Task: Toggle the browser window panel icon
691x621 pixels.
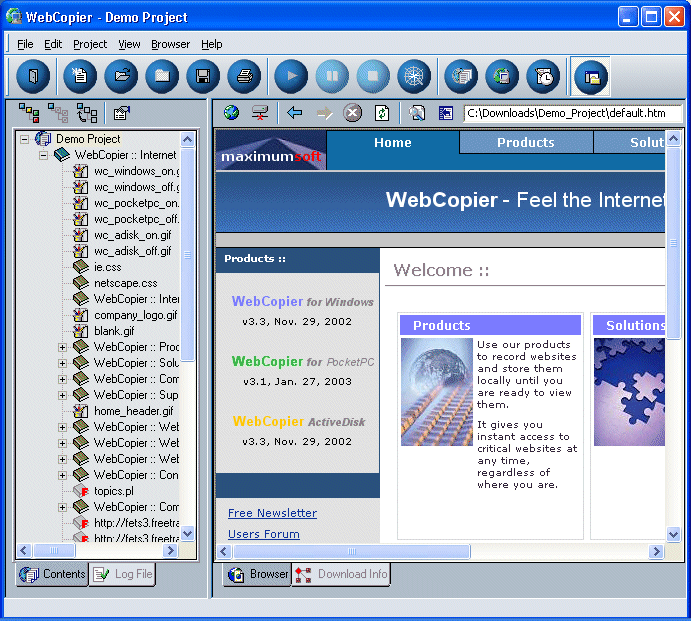Action: click(x=591, y=78)
